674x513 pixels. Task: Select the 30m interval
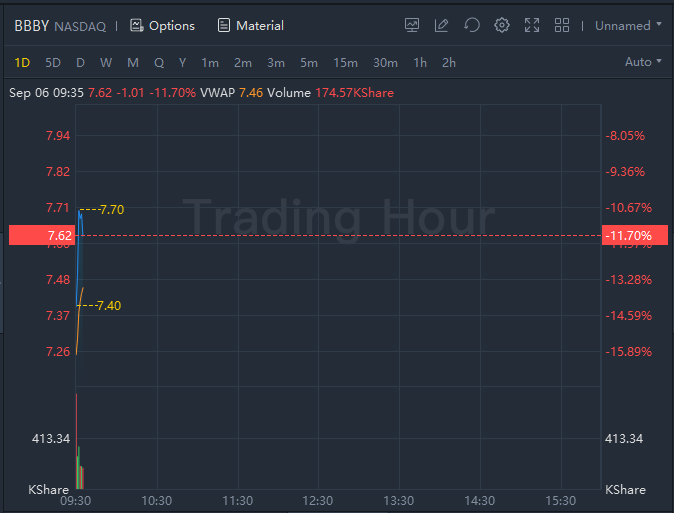[385, 62]
